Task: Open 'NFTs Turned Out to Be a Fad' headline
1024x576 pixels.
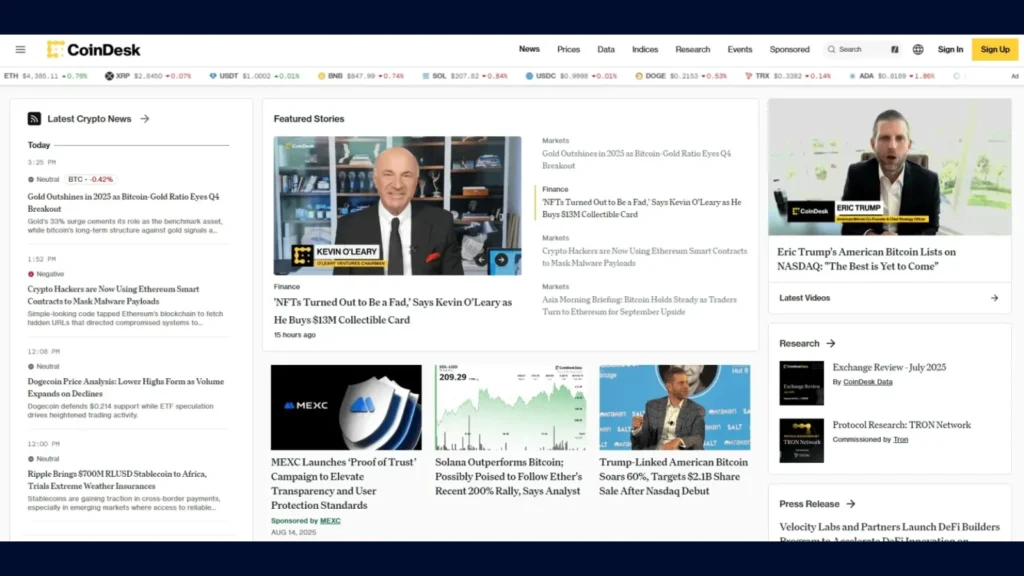Action: click(392, 311)
